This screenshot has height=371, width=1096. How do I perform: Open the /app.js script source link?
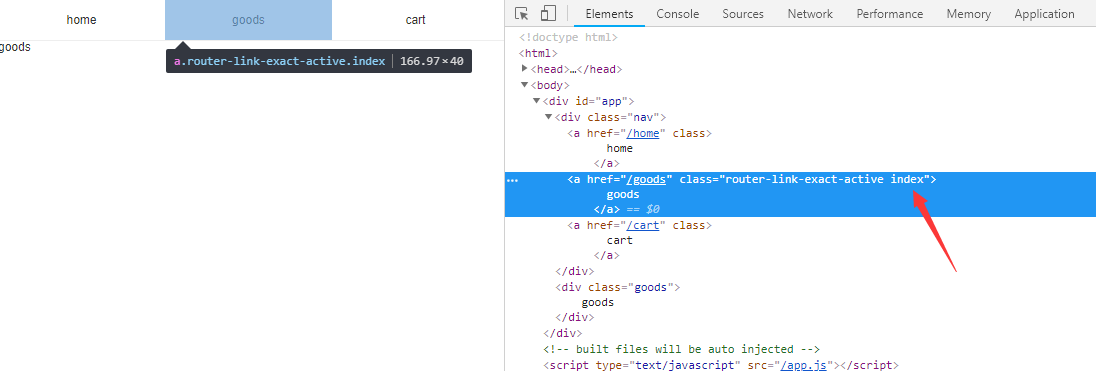tap(804, 364)
